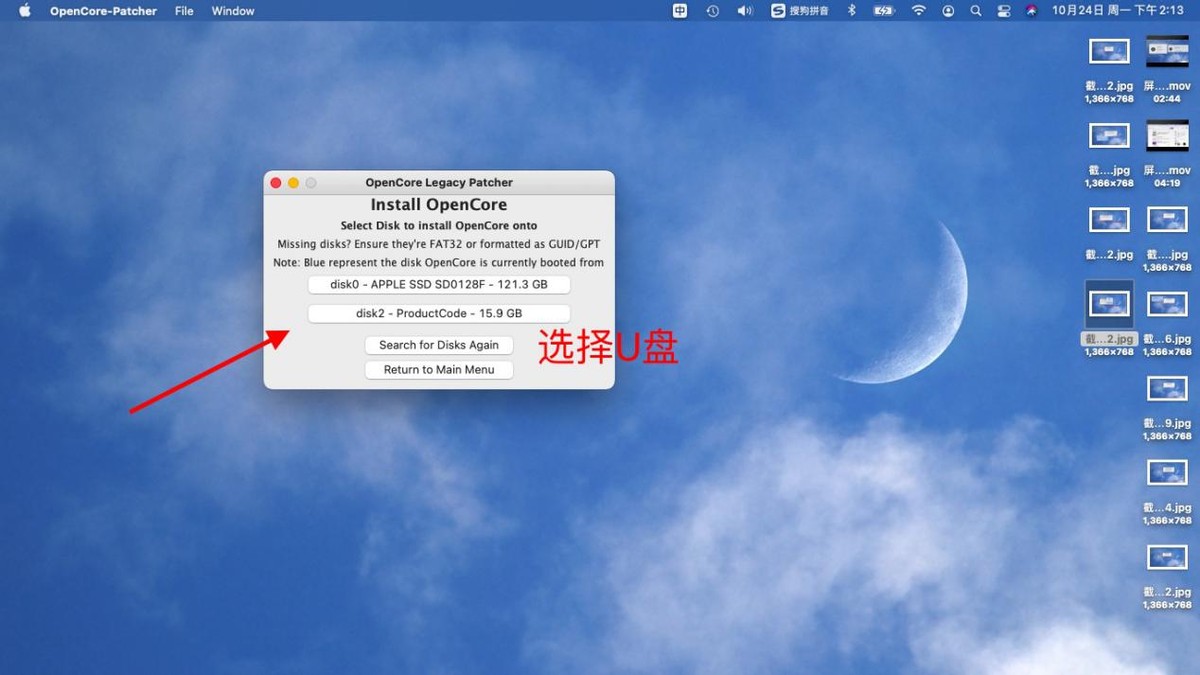1200x675 pixels.
Task: Open the File menu
Action: pyautogui.click(x=183, y=11)
